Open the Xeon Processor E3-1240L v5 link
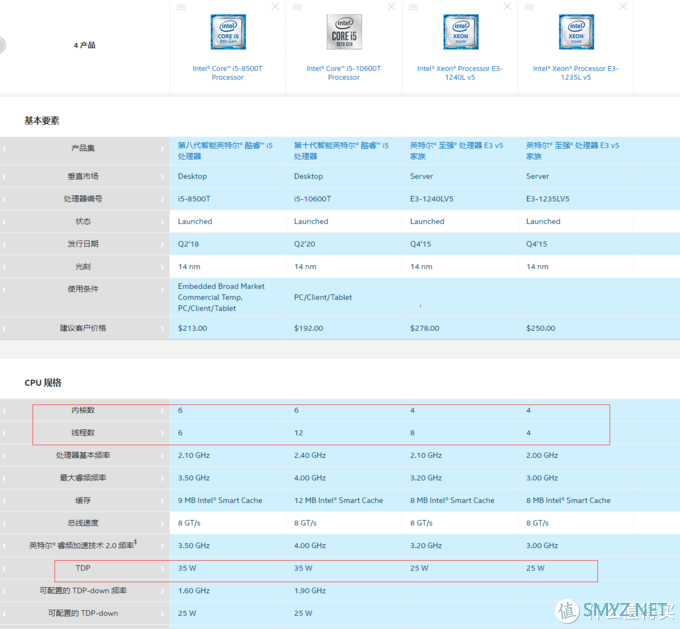 [x=460, y=73]
